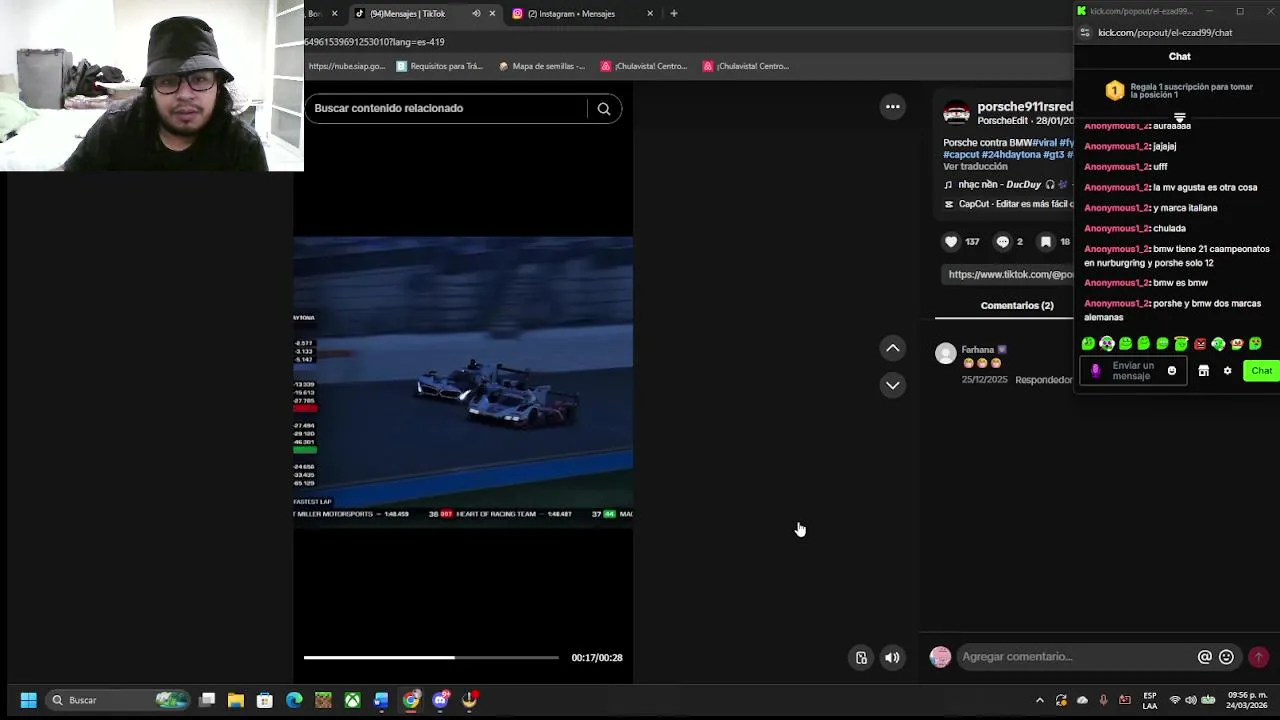The image size is (1280, 720).
Task: Mute the TikTok video volume icon
Action: point(892,658)
